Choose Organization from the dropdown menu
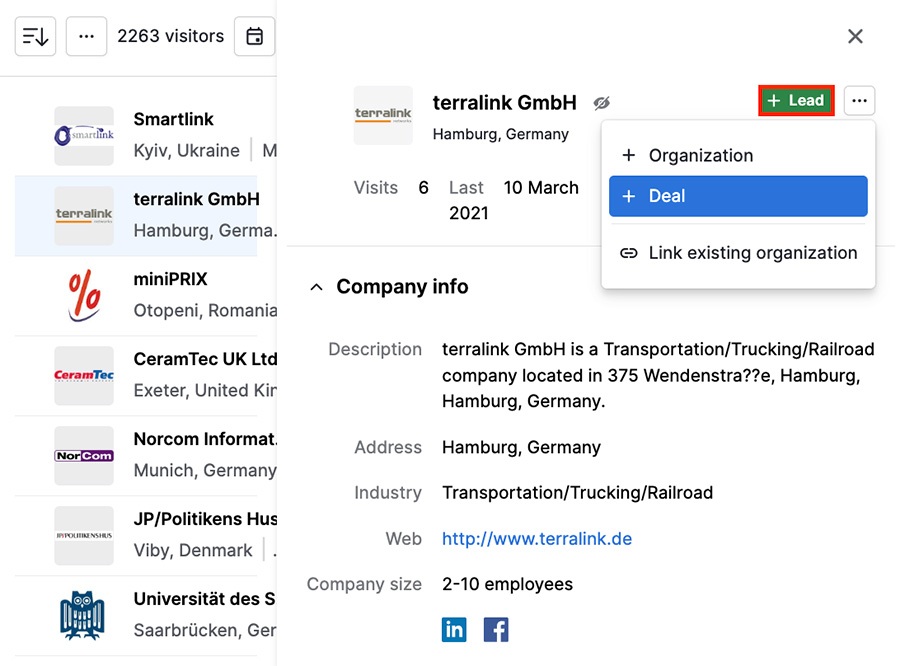The height and width of the screenshot is (666, 900). (x=738, y=156)
